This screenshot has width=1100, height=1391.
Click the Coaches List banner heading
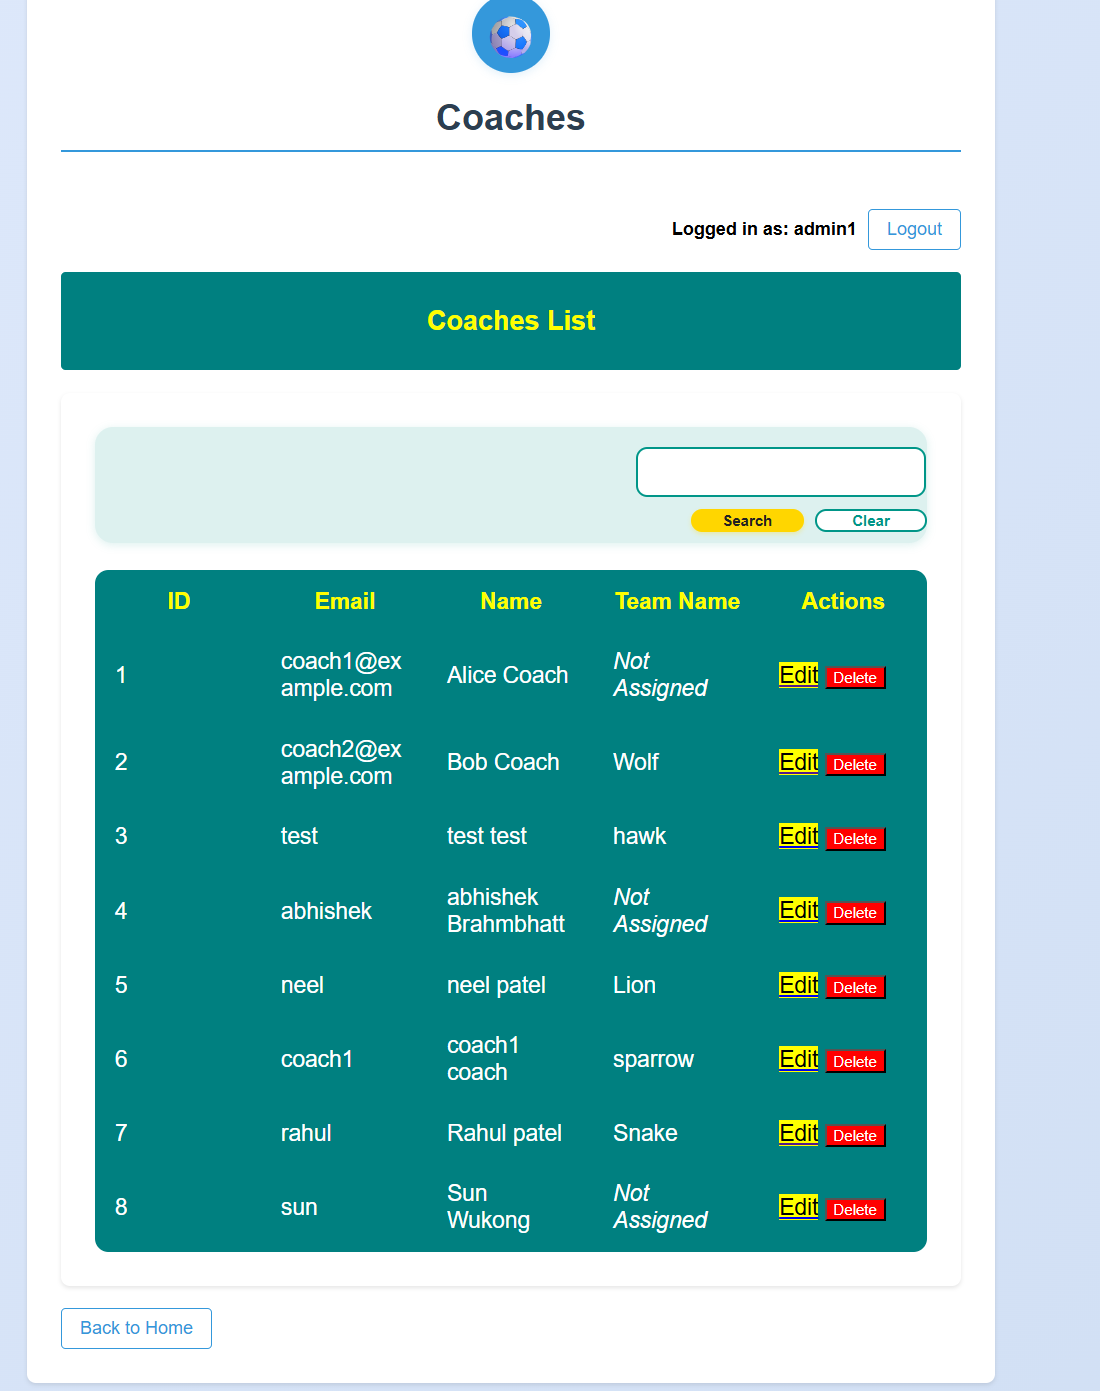[x=511, y=320]
